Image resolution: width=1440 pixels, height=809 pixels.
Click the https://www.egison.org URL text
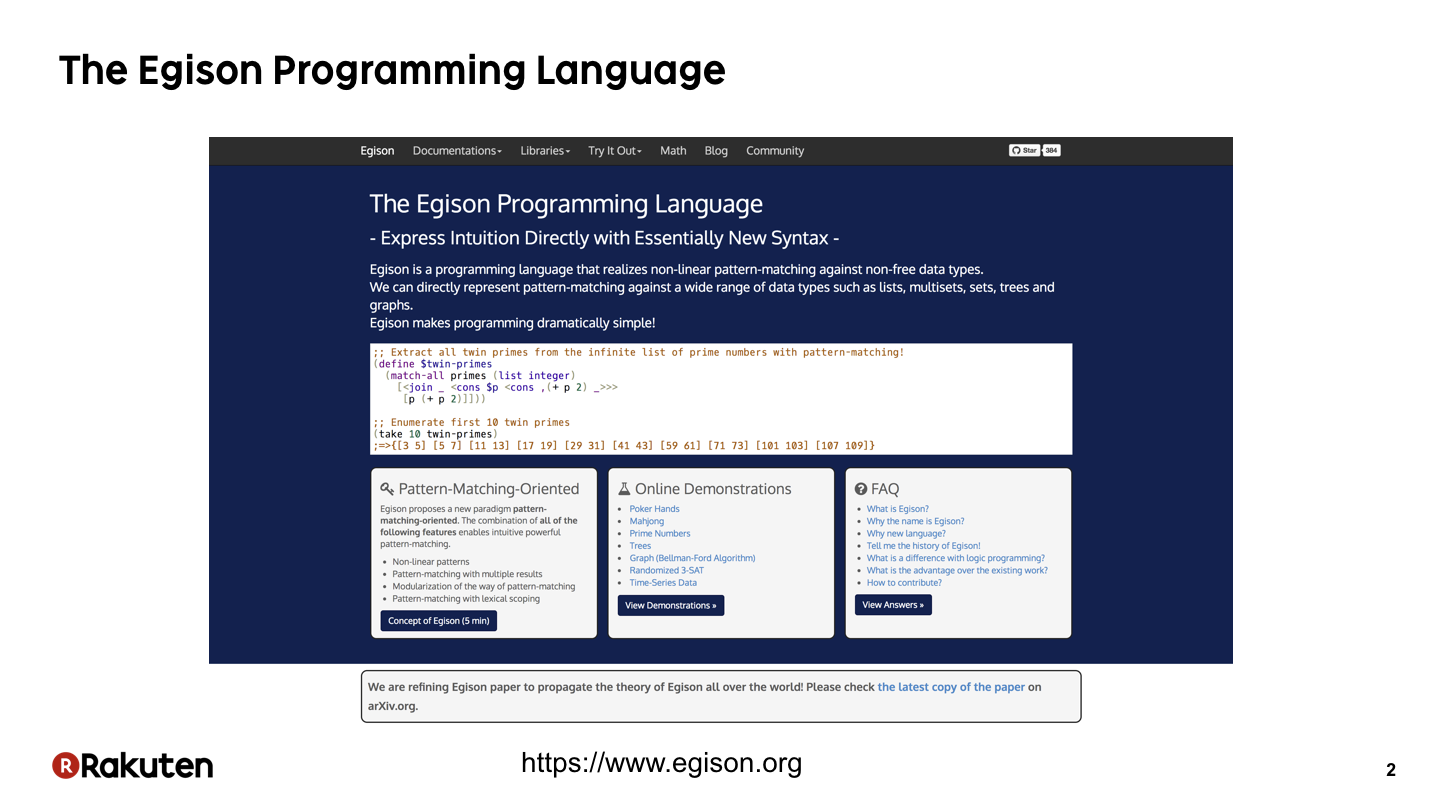pyautogui.click(x=661, y=764)
